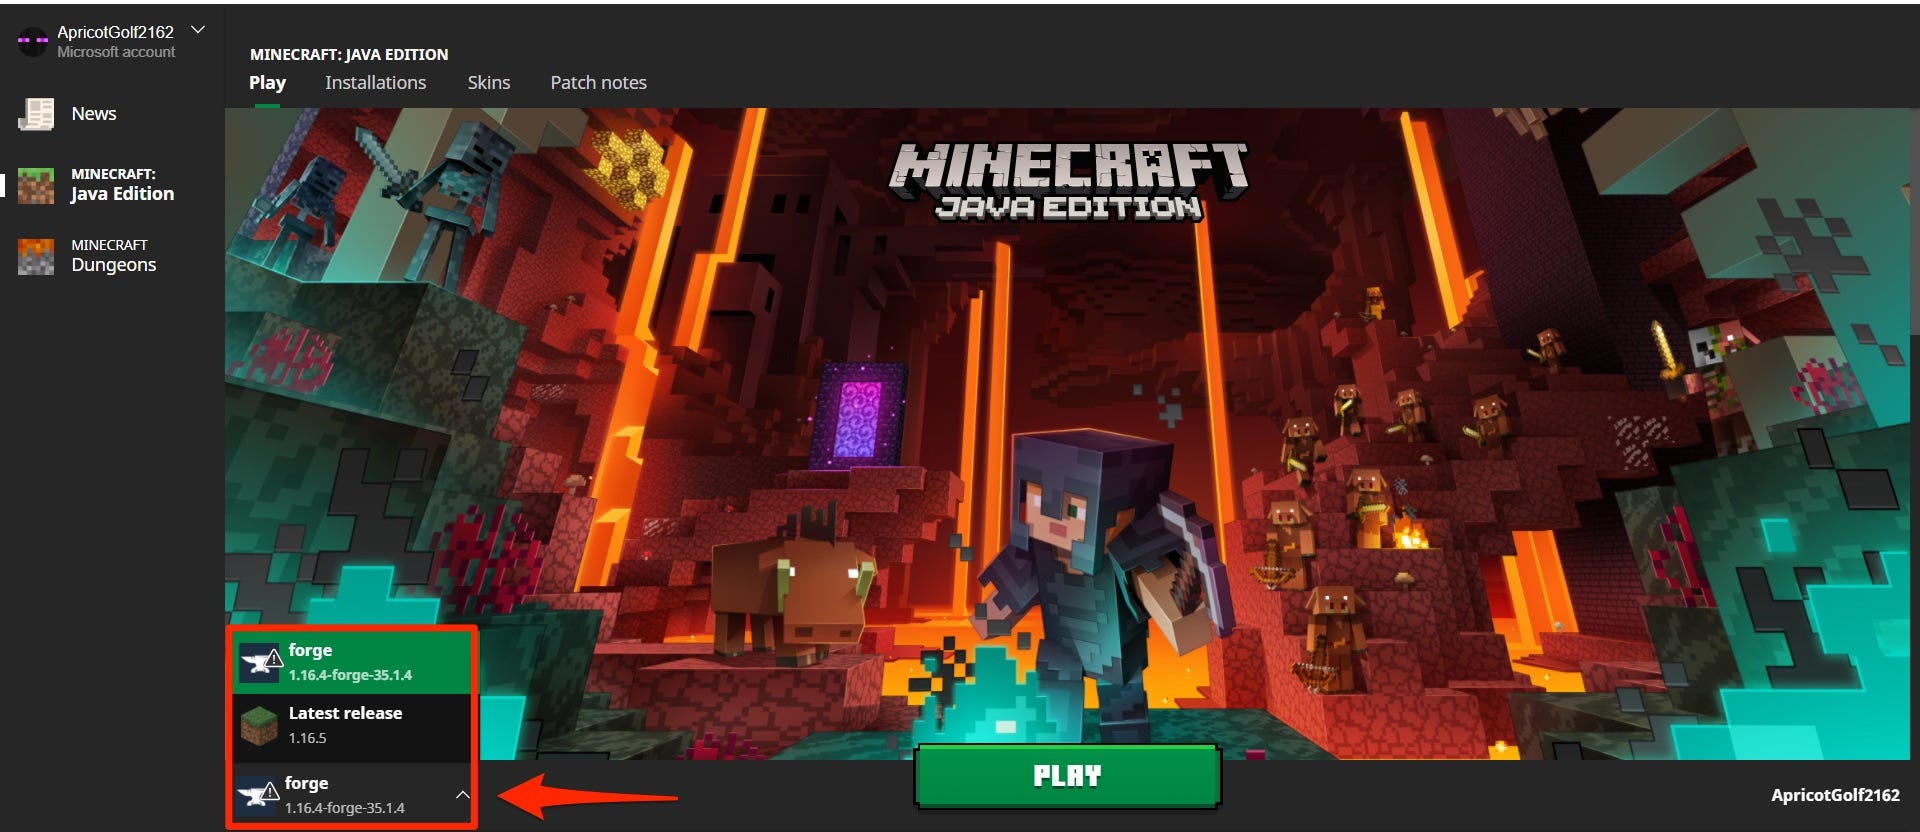The image size is (1920, 832).
Task: Switch to the Skins tab
Action: click(x=489, y=83)
